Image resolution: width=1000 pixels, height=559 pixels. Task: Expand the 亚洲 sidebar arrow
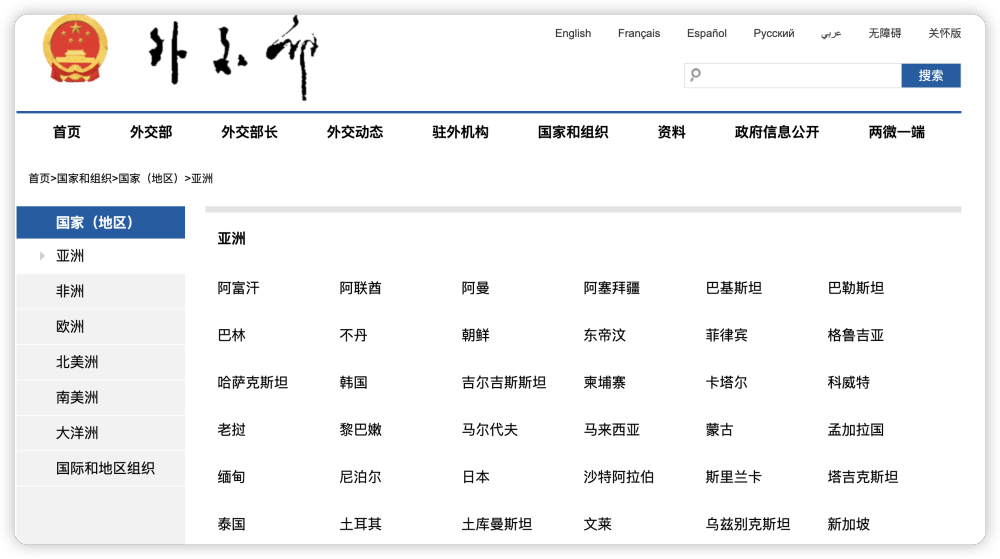[42, 256]
